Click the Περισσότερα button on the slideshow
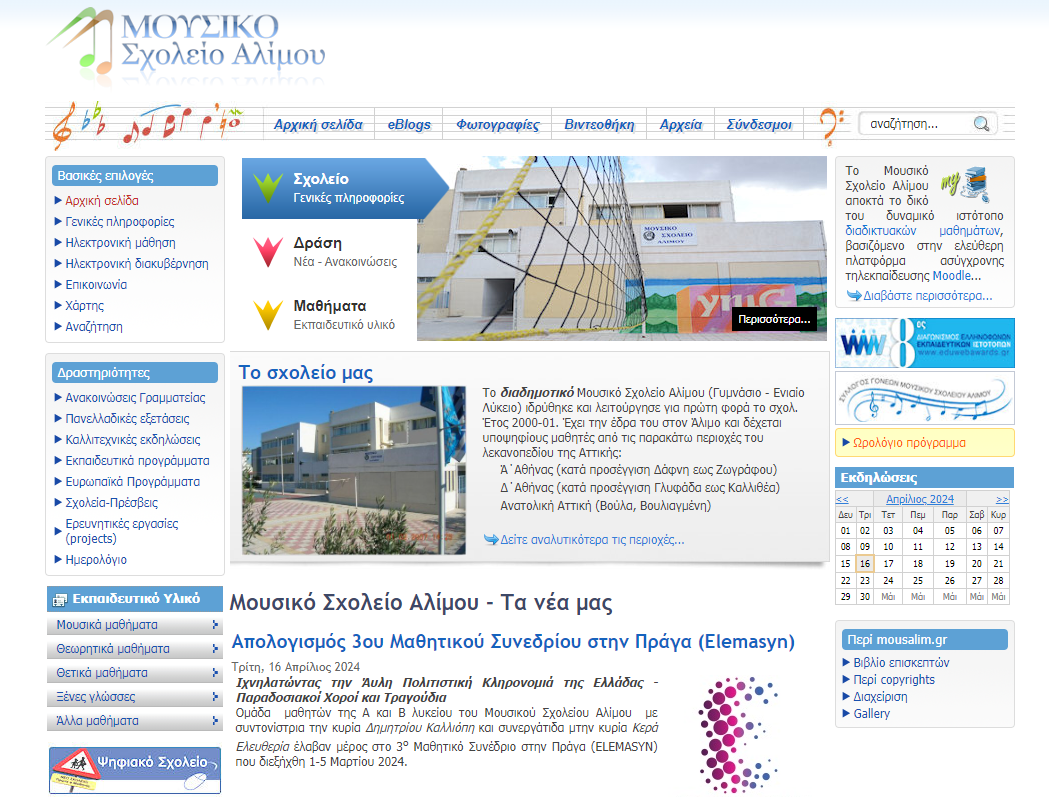The width and height of the screenshot is (1049, 797). click(774, 319)
